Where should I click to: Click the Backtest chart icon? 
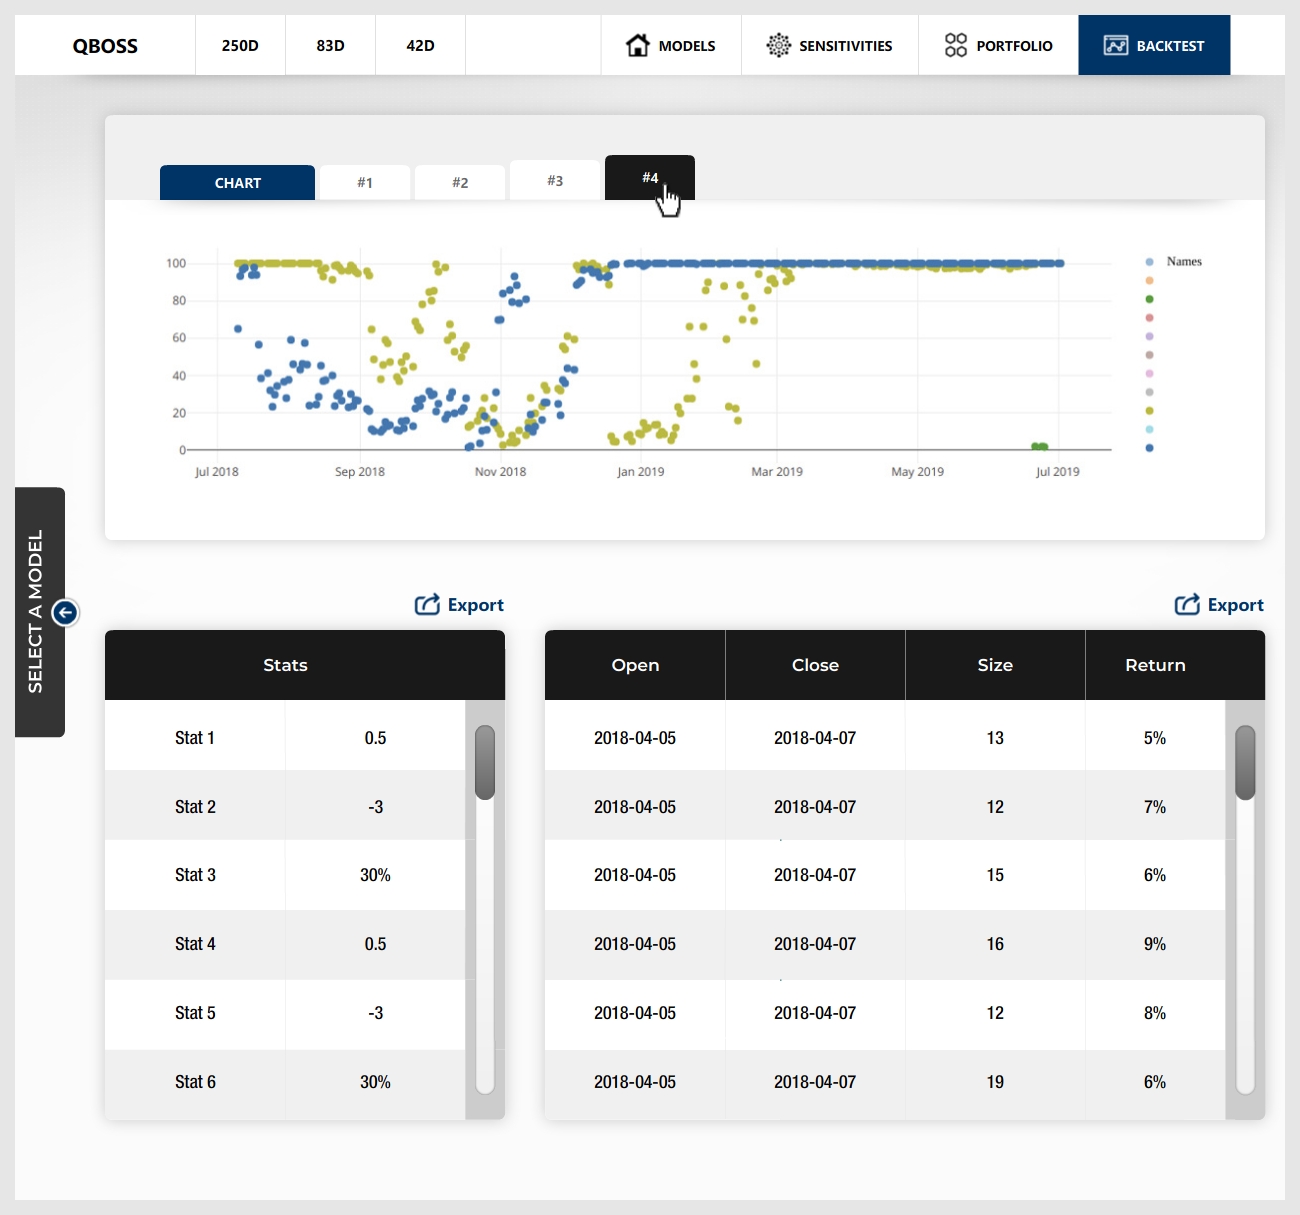[x=1115, y=45]
